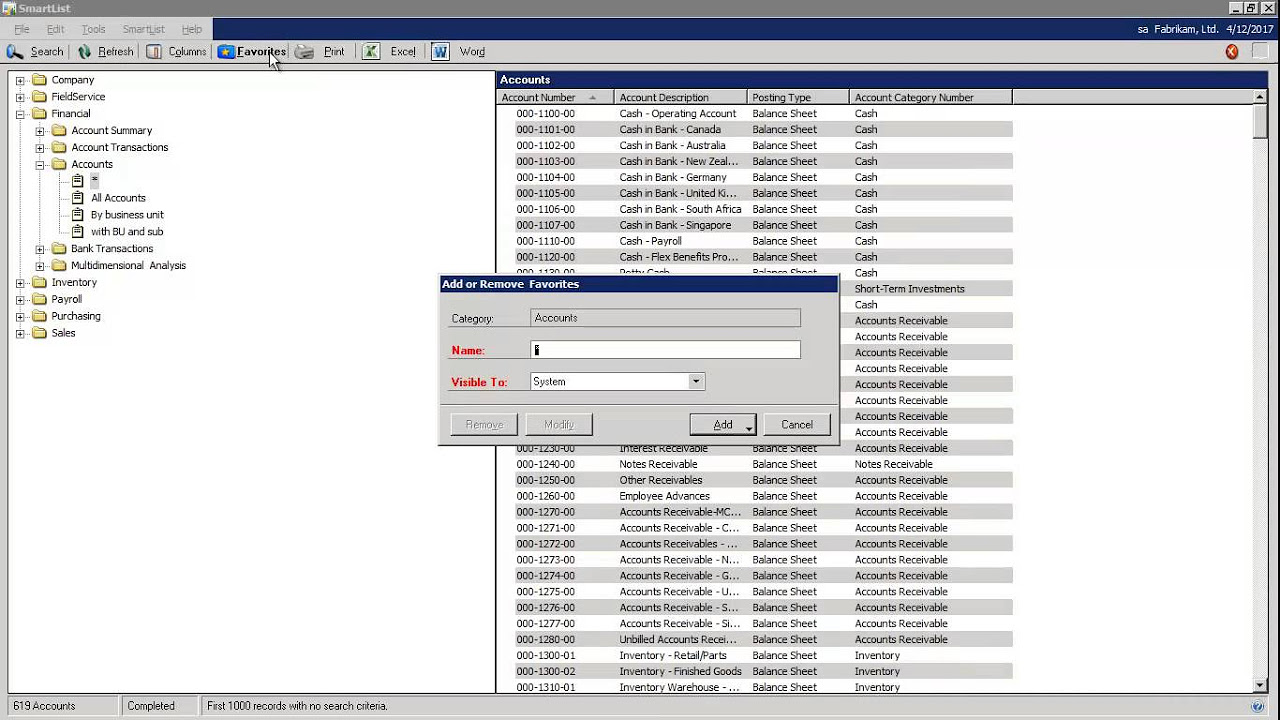Select the Financial tree label
The width and height of the screenshot is (1280, 720).
click(x=71, y=114)
